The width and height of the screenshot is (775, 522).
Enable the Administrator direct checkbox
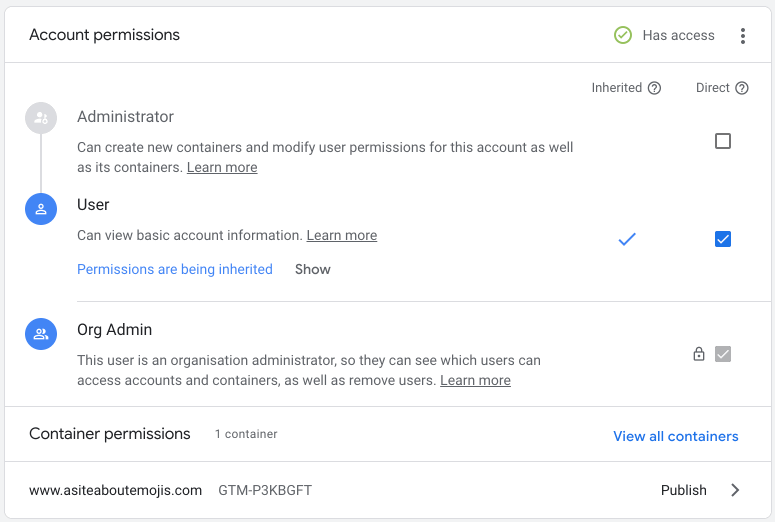pos(723,141)
